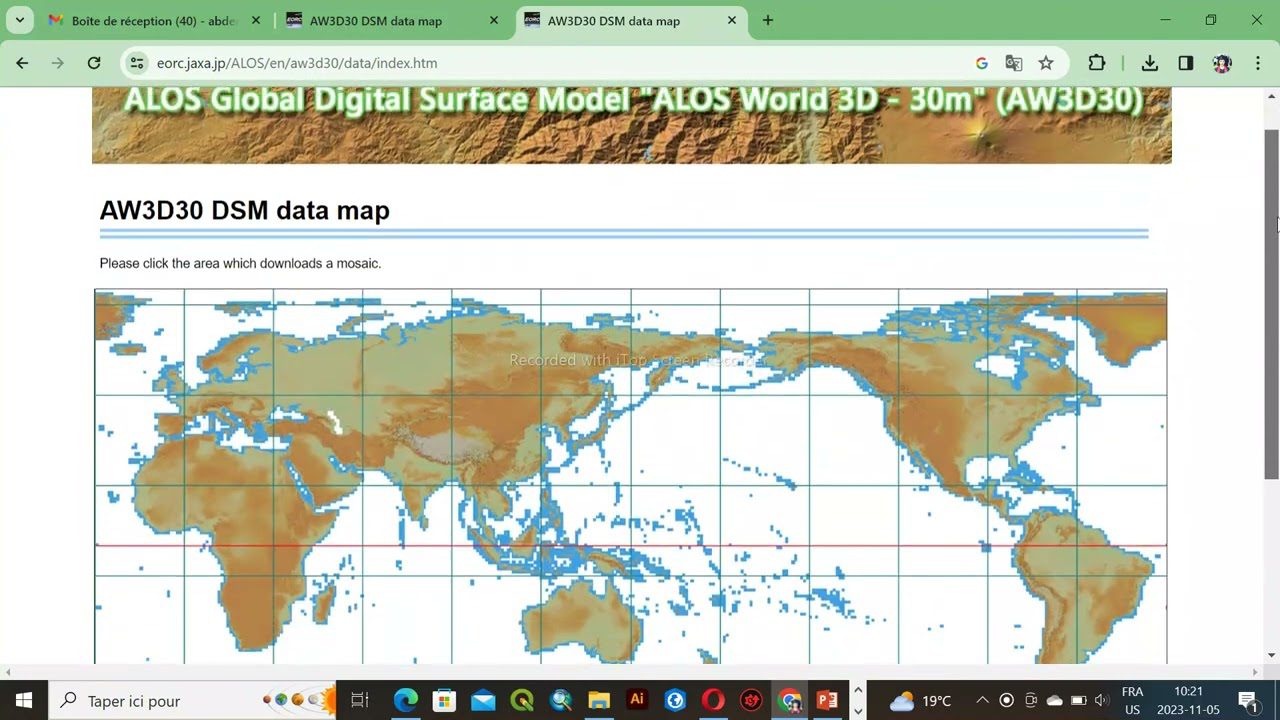Reload the page with the refresh icon

point(94,63)
